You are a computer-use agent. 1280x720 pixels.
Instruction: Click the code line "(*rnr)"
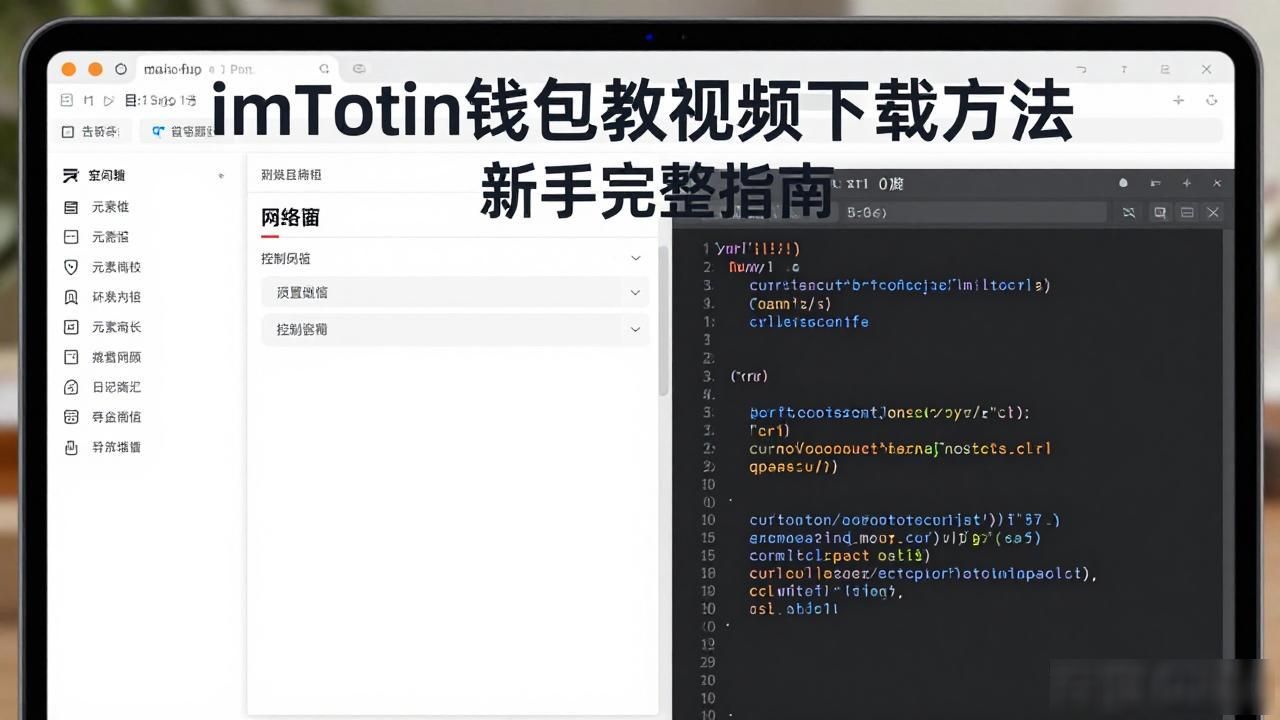[x=749, y=376]
